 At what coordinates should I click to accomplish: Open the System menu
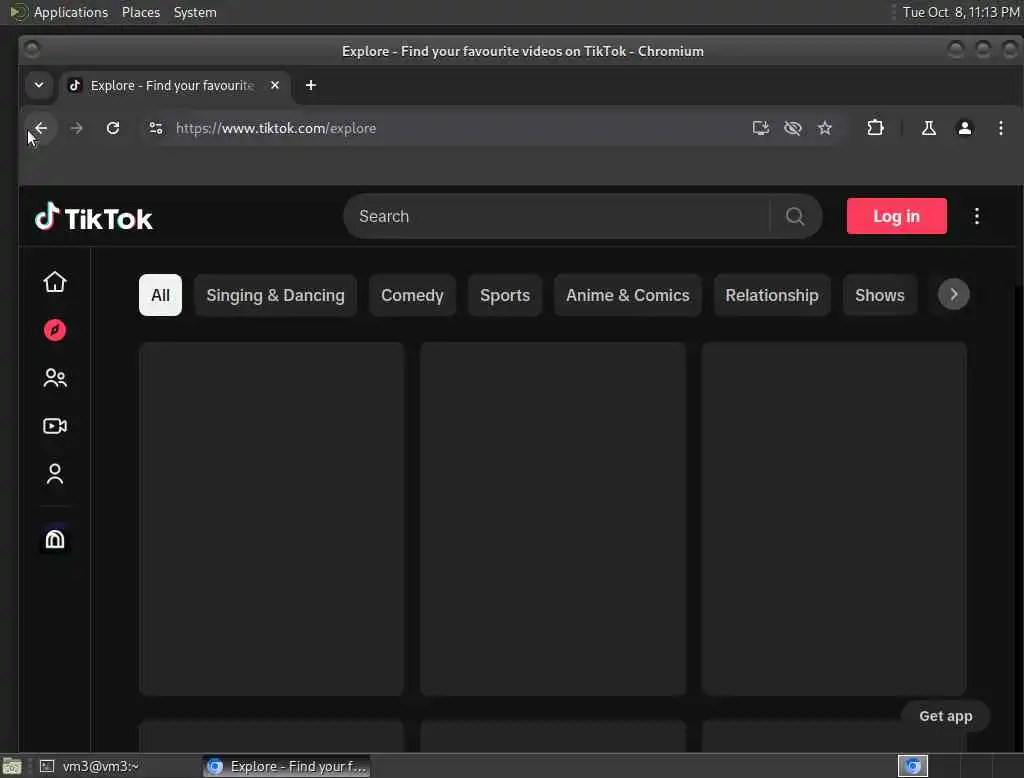pyautogui.click(x=195, y=12)
